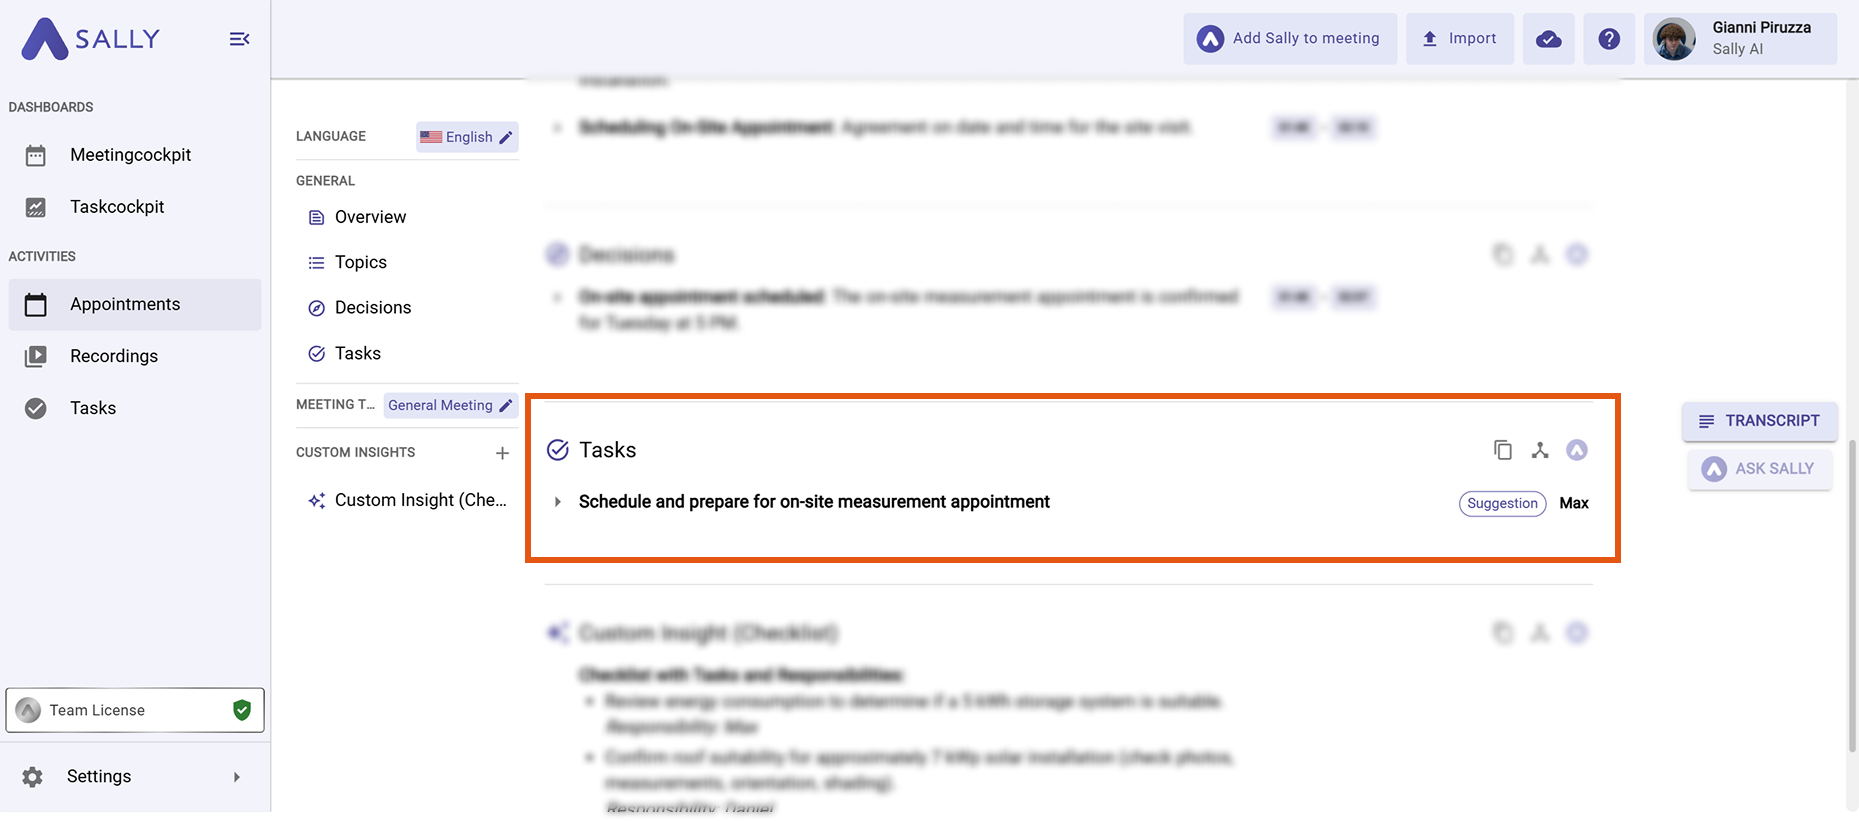This screenshot has width=1859, height=821.
Task: Add a new custom insight
Action: pos(502,453)
